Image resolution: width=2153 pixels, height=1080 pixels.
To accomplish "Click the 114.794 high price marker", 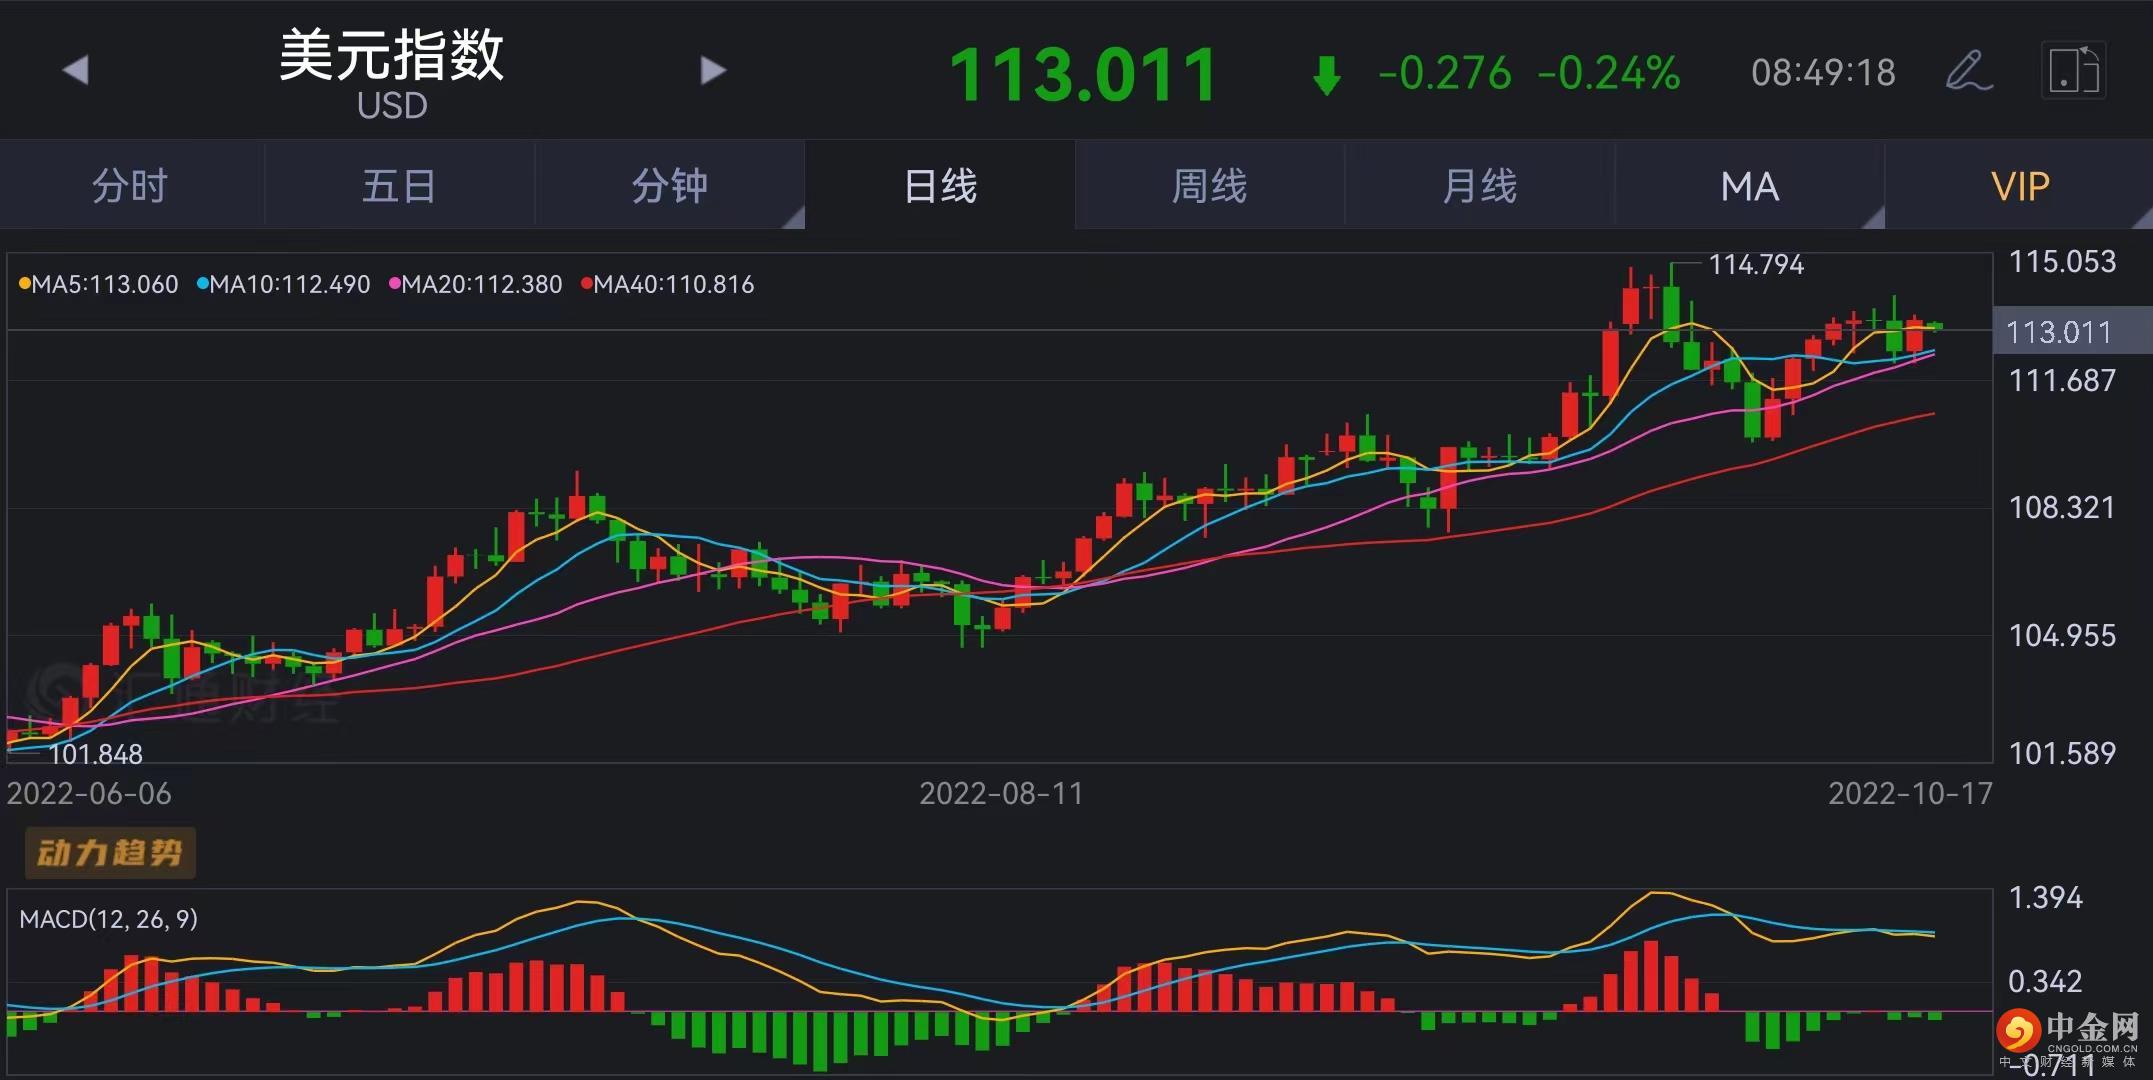I will coord(1756,264).
